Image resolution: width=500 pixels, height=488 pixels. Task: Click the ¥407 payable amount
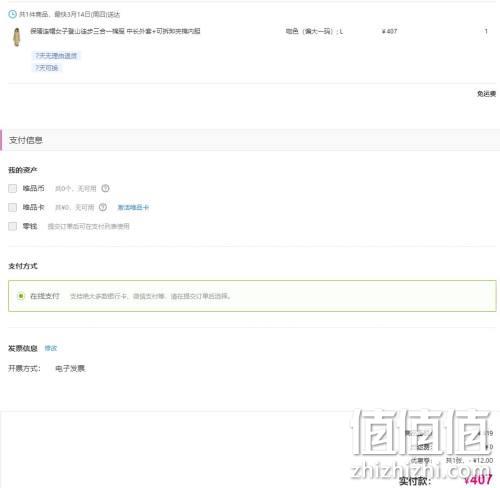(478, 480)
